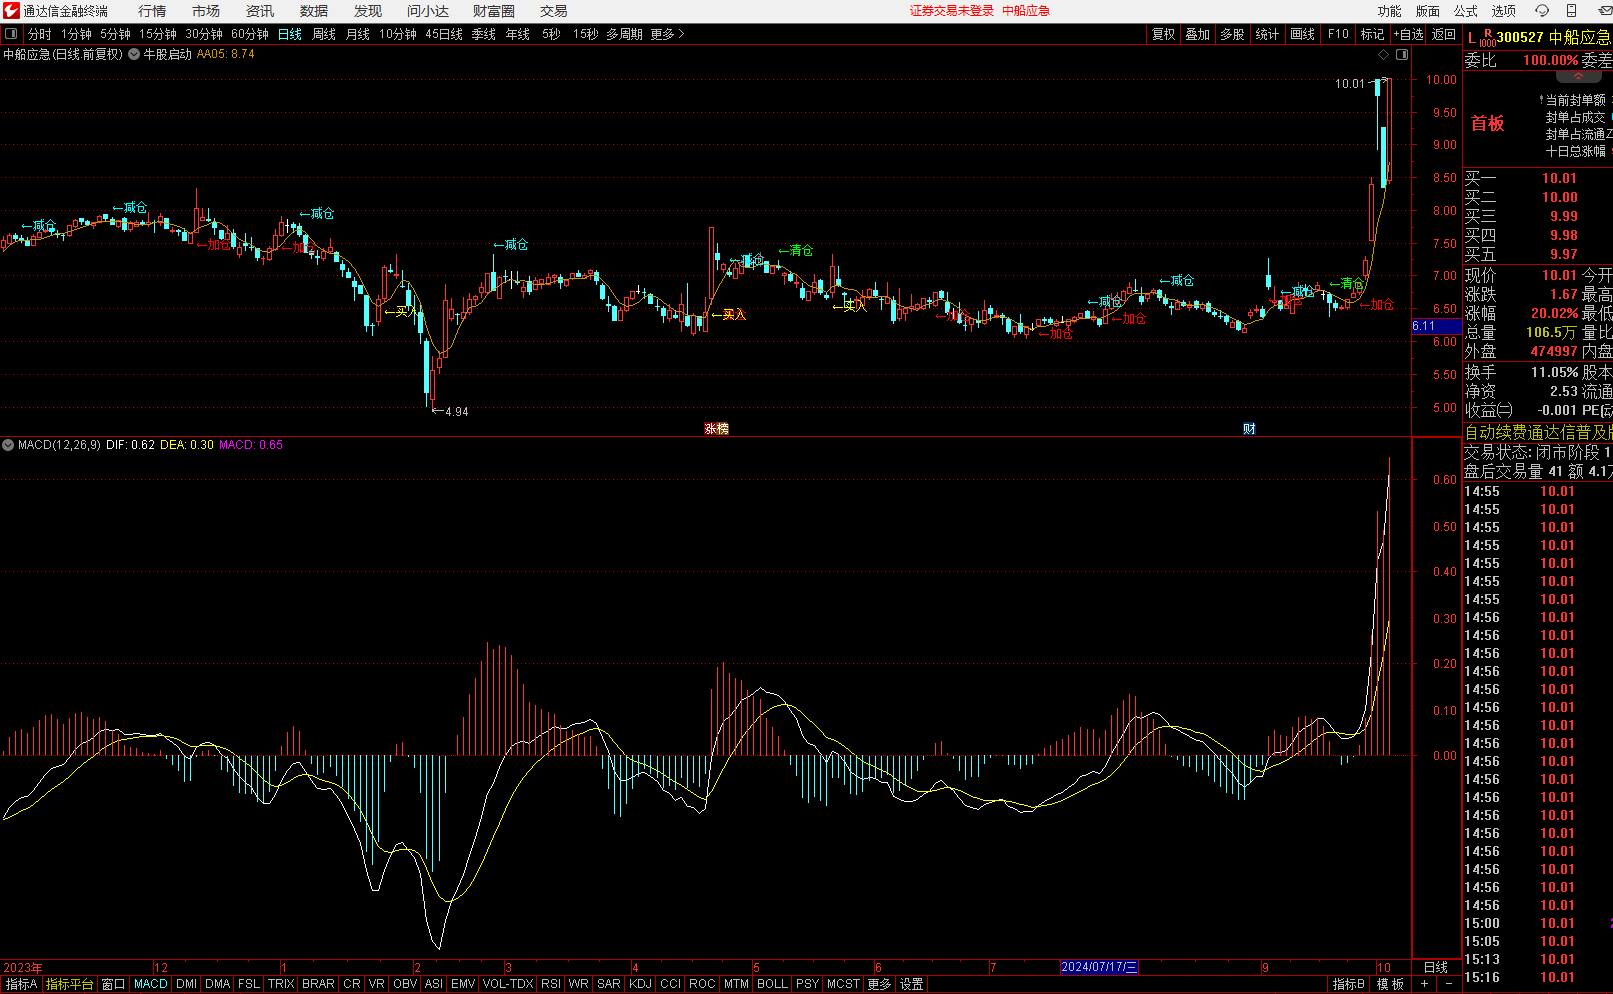Click the 标记 mark button
The height and width of the screenshot is (994, 1613).
coord(1373,34)
